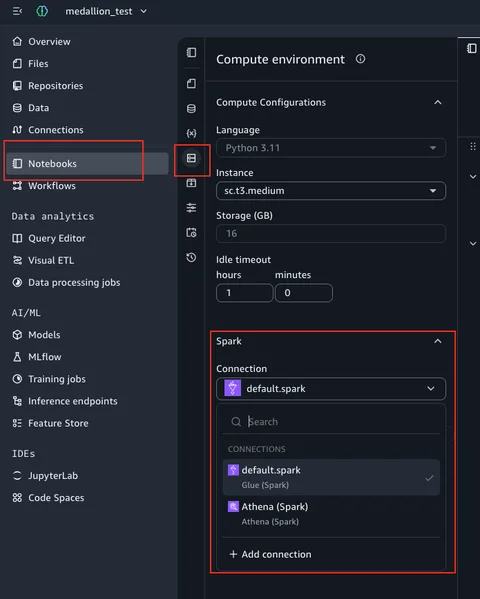Open compute environment panel icon
480x599 pixels.
191,158
